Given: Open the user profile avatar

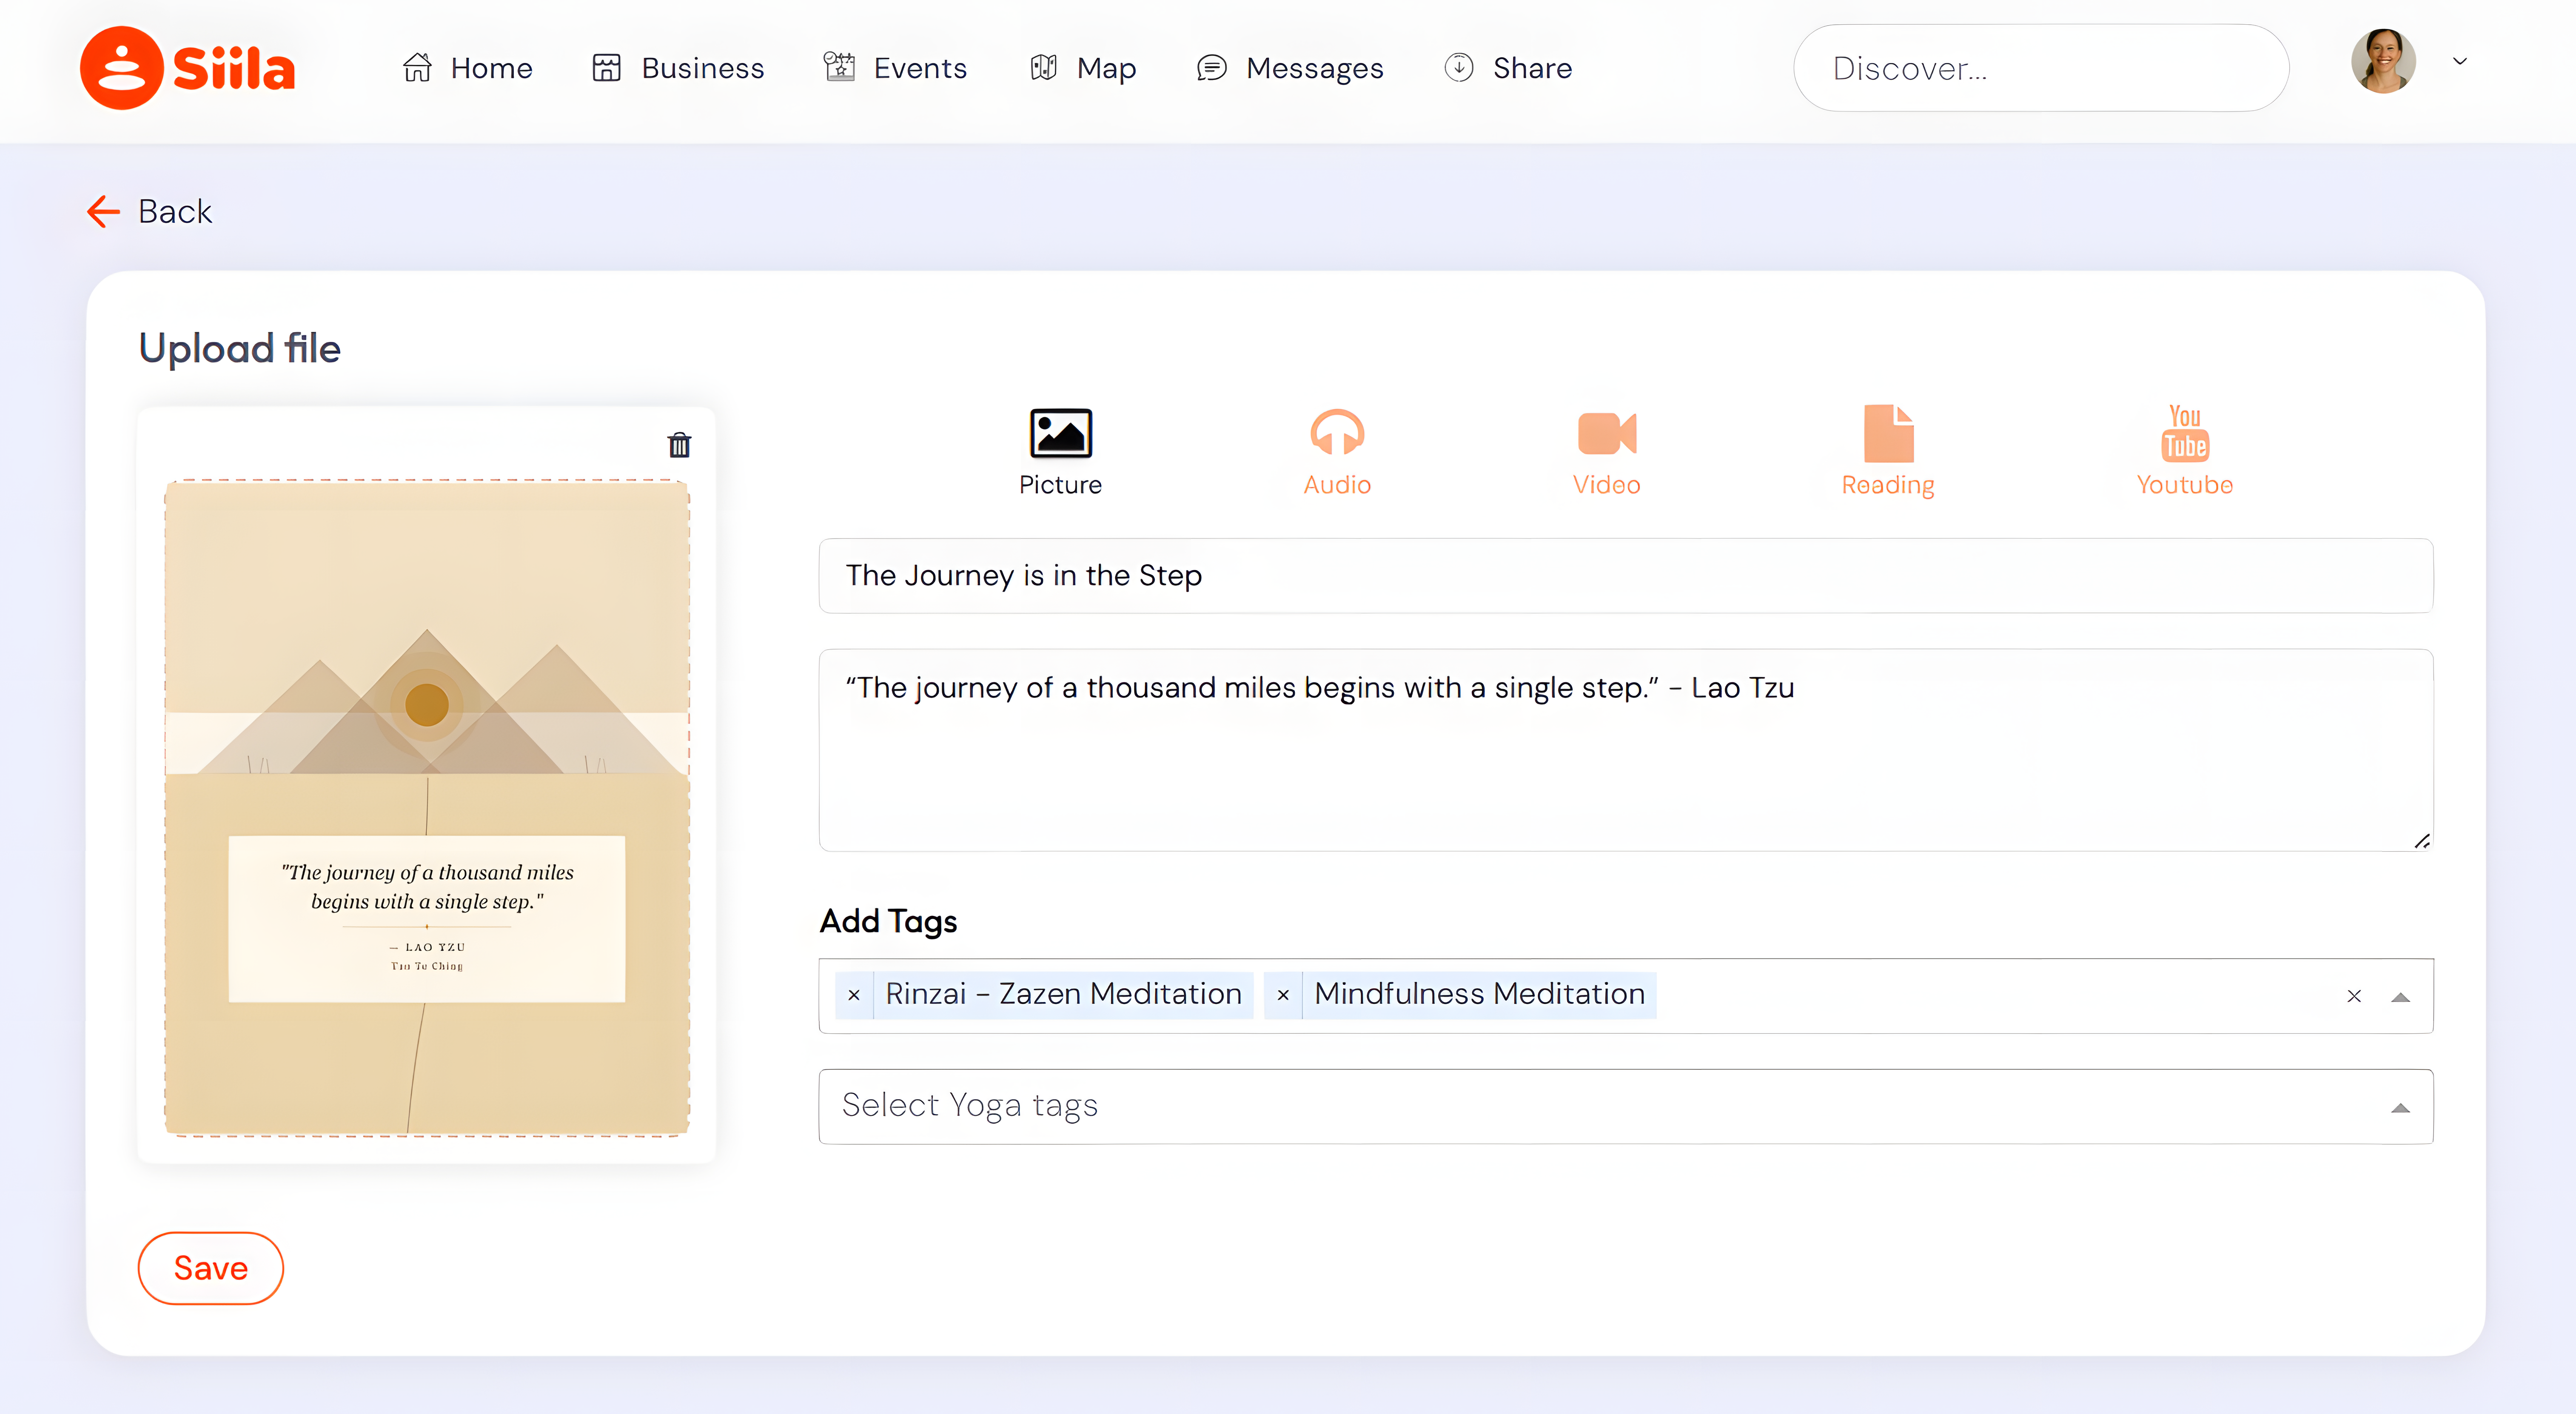Looking at the screenshot, I should (x=2383, y=61).
